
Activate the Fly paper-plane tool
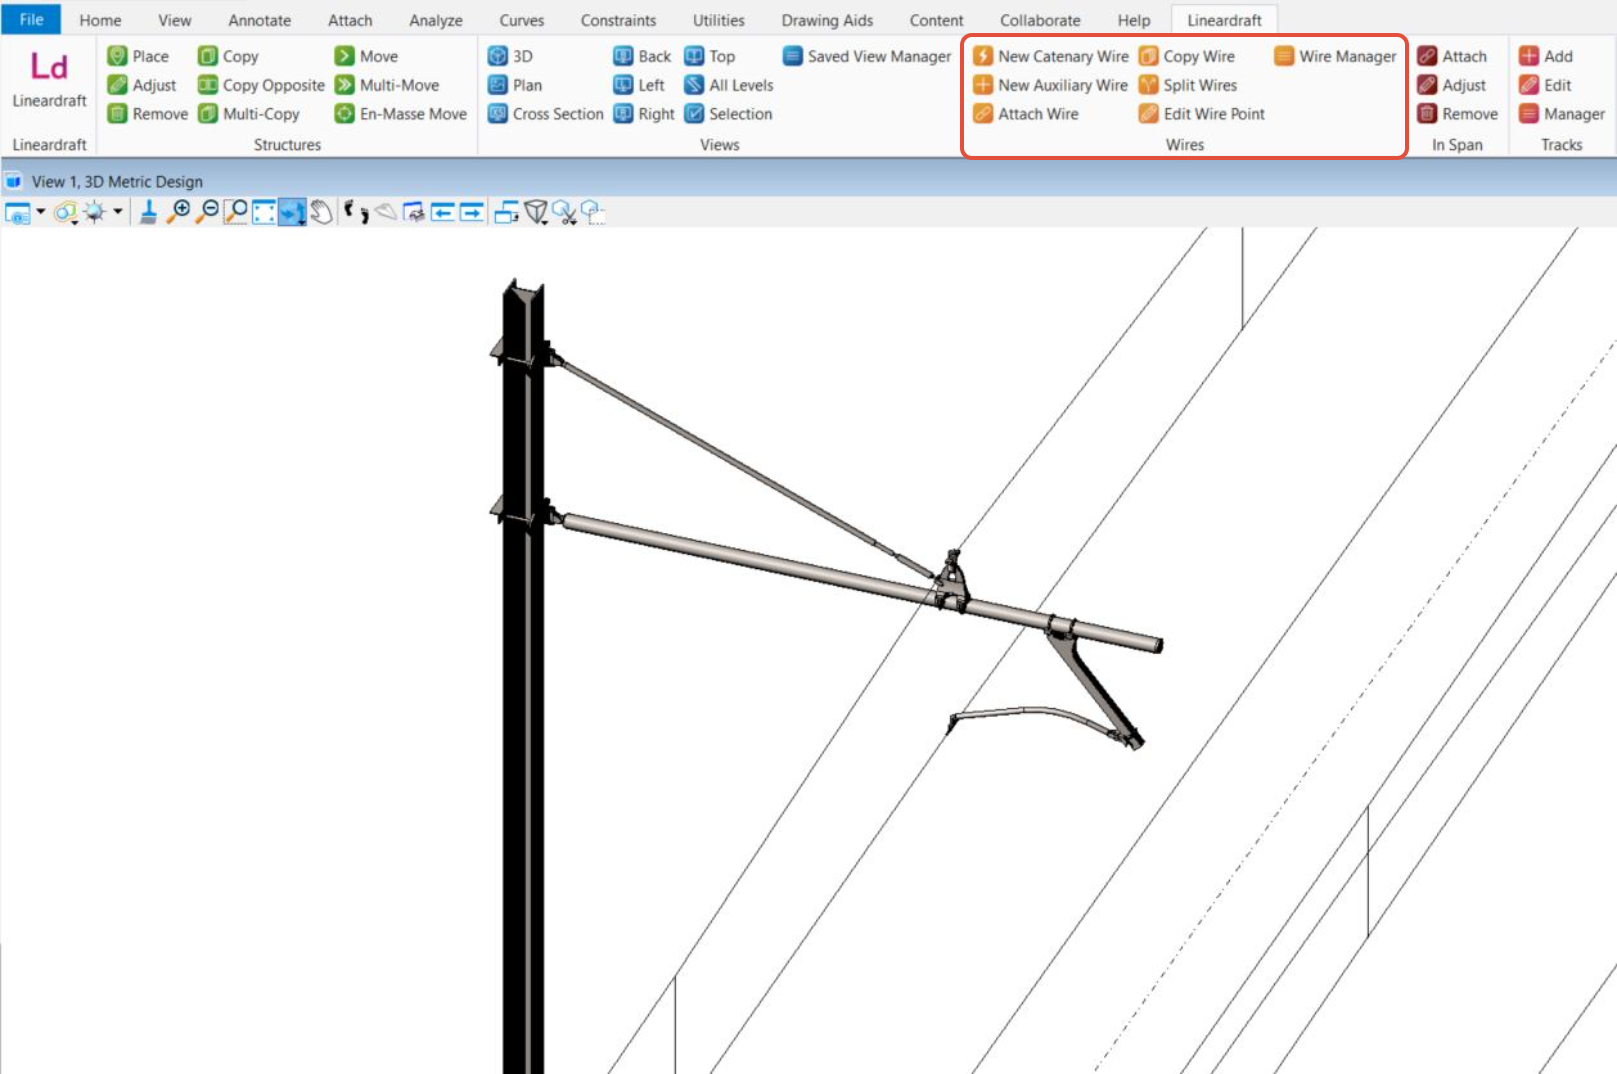(385, 211)
